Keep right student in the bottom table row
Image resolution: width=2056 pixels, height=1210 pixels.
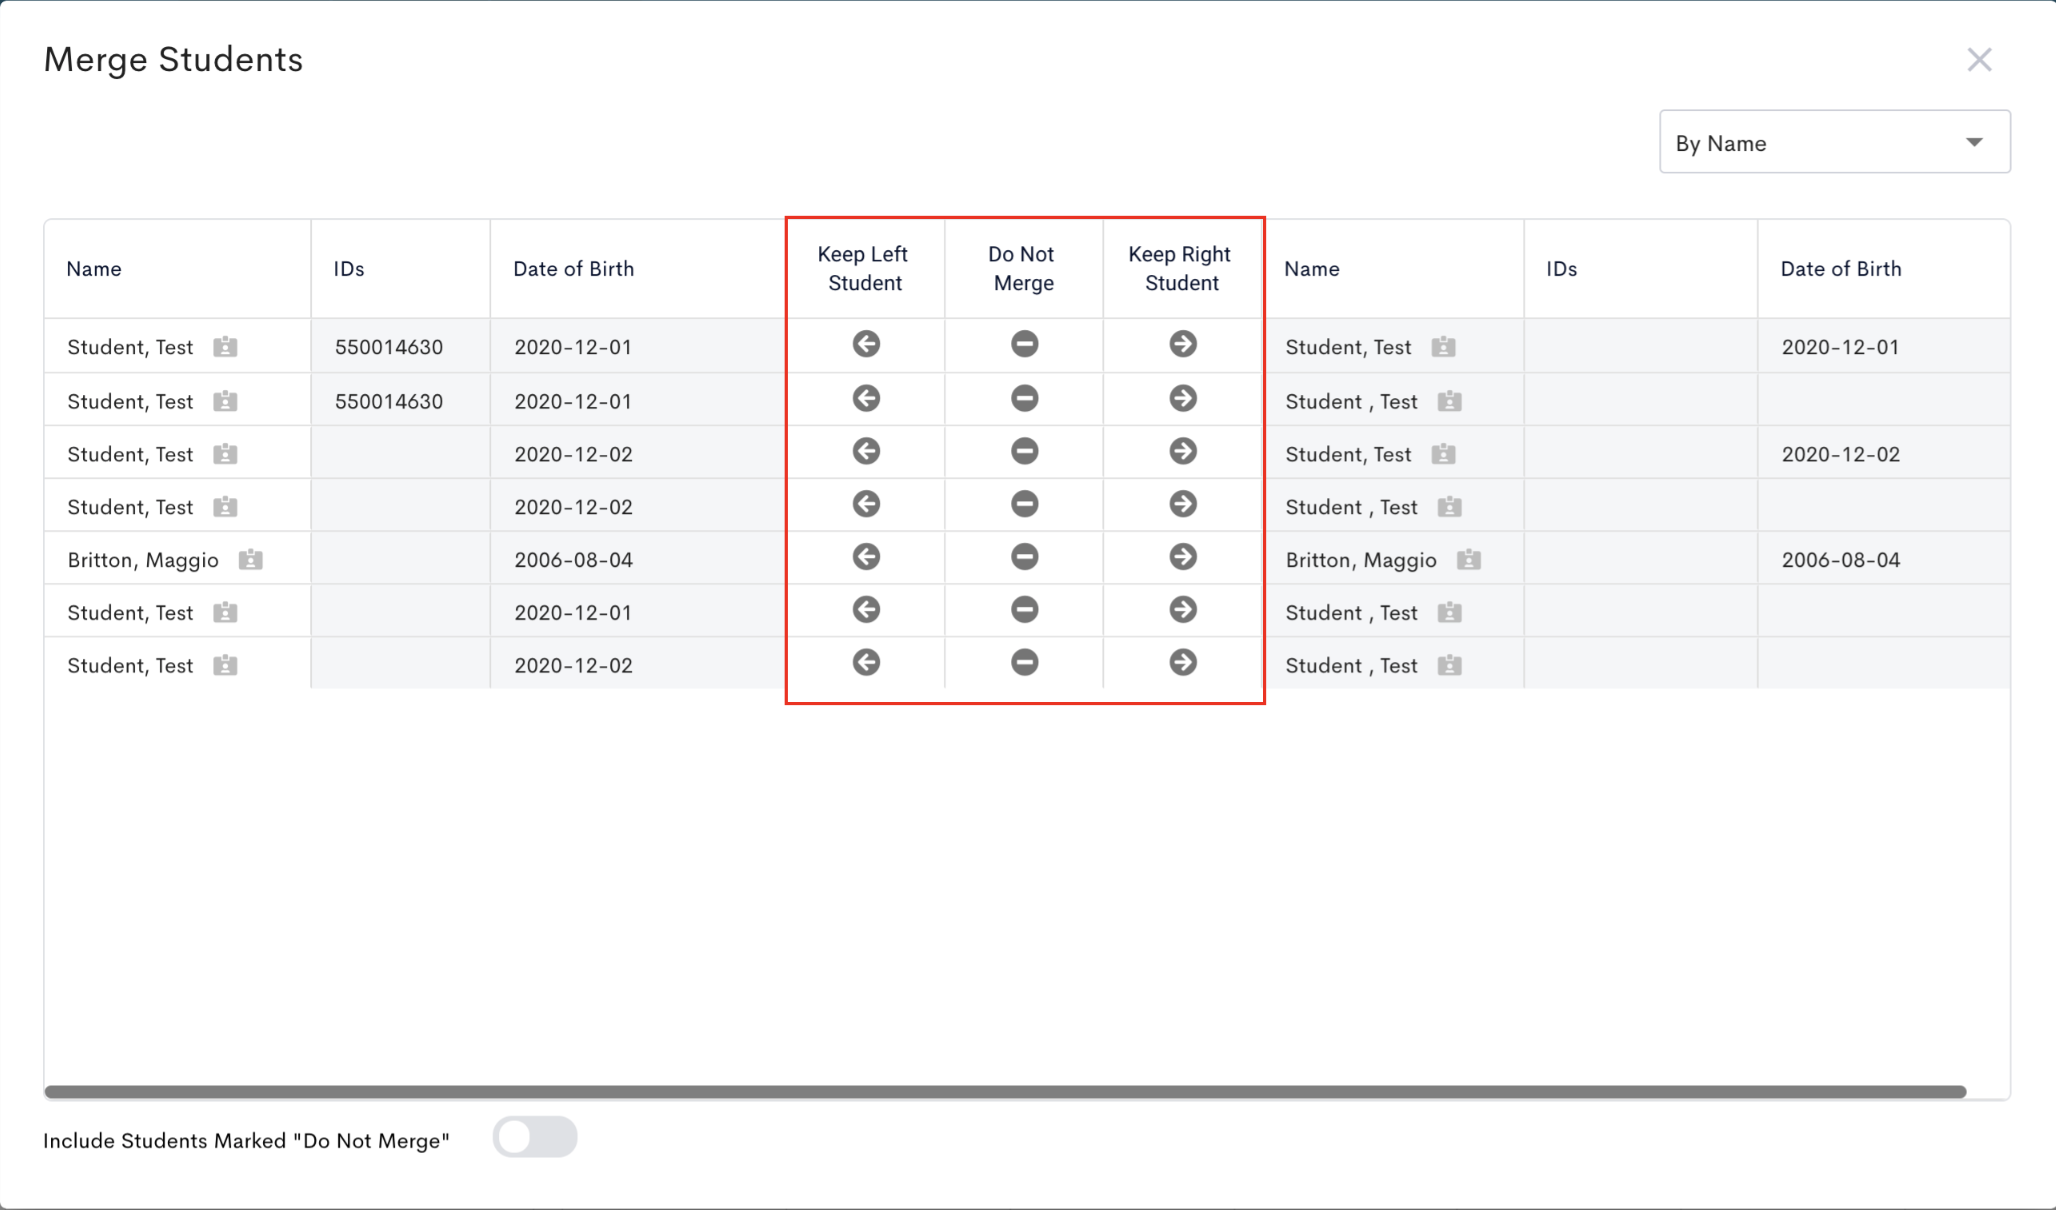(x=1183, y=663)
